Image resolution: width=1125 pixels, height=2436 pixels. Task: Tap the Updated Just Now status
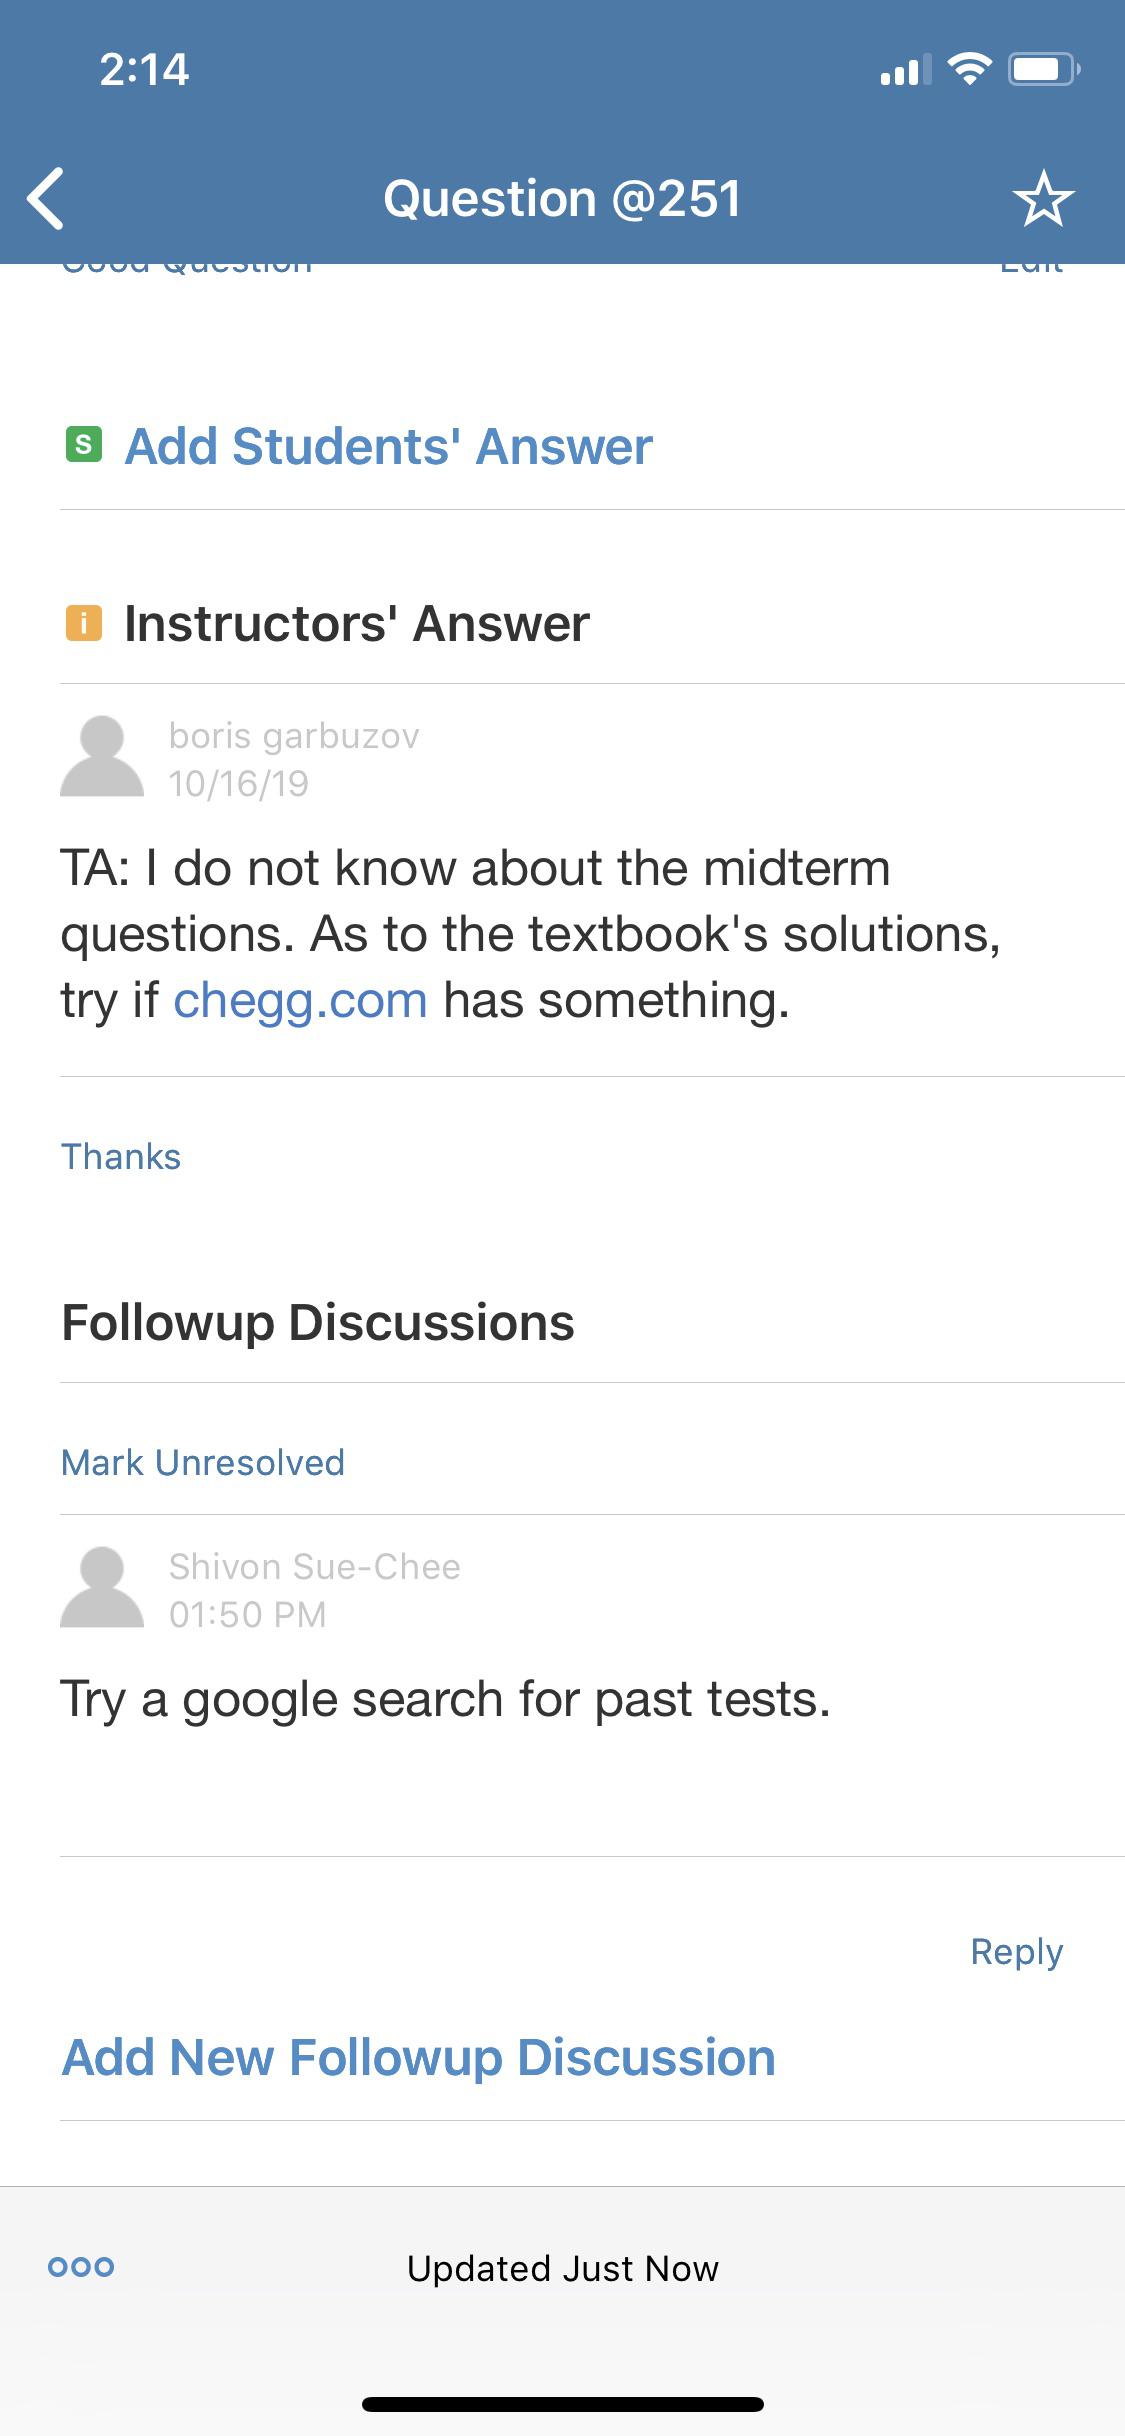click(x=562, y=2268)
